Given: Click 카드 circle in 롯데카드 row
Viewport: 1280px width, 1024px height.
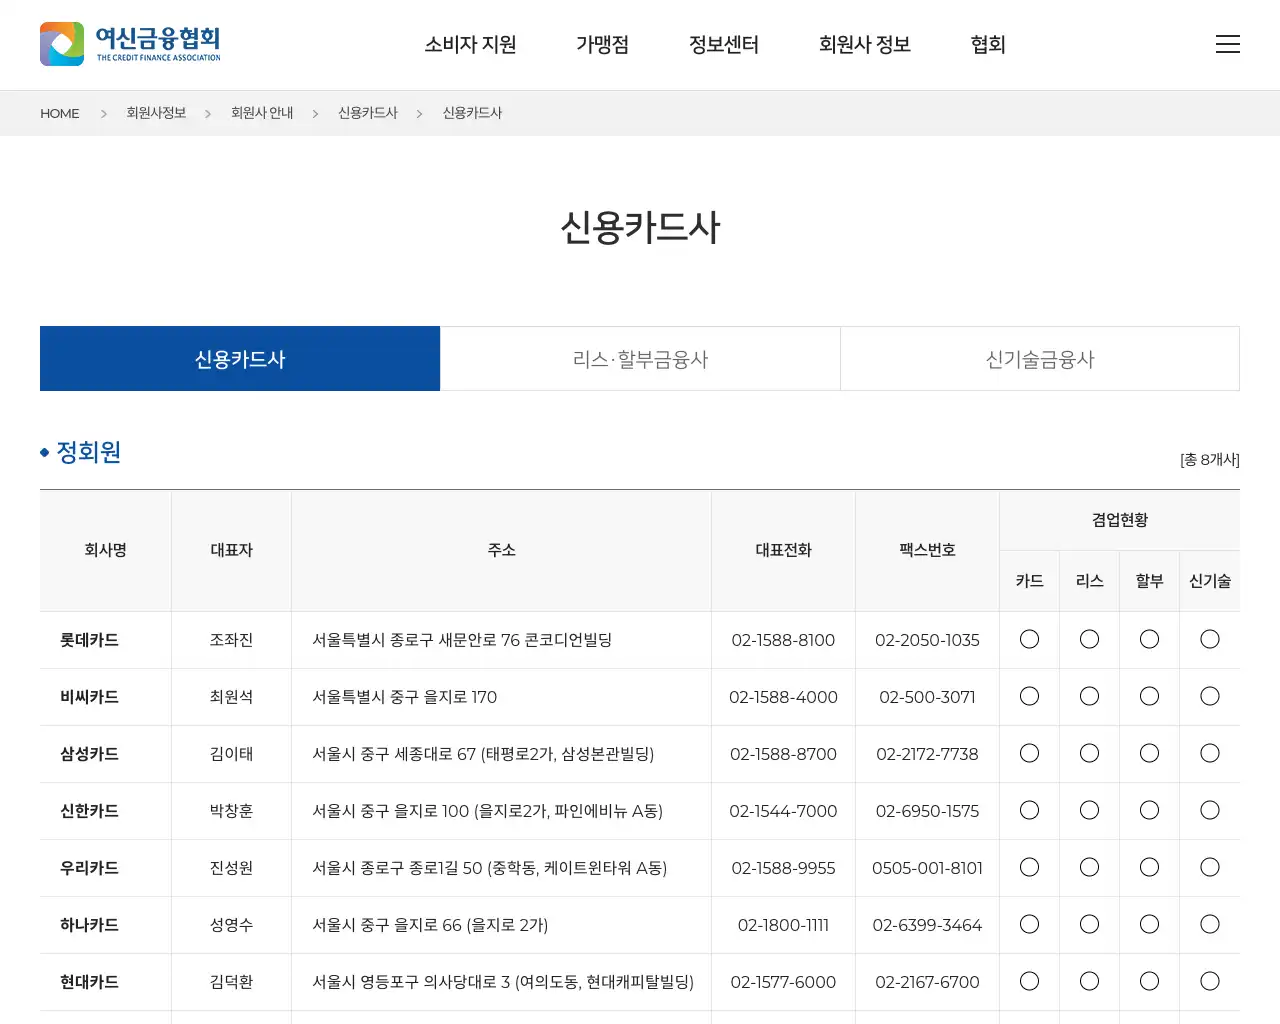Looking at the screenshot, I should tap(1029, 639).
